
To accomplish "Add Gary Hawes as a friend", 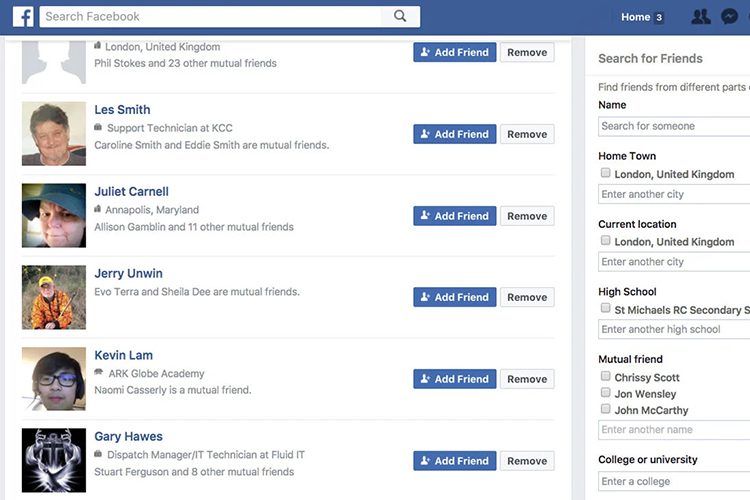I will pyautogui.click(x=454, y=461).
